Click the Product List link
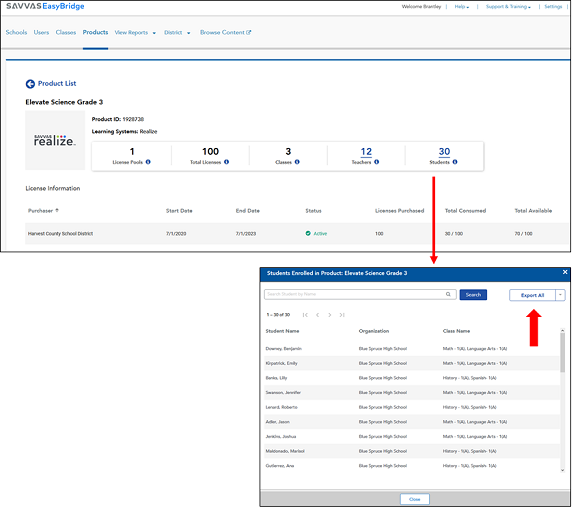 pos(57,84)
